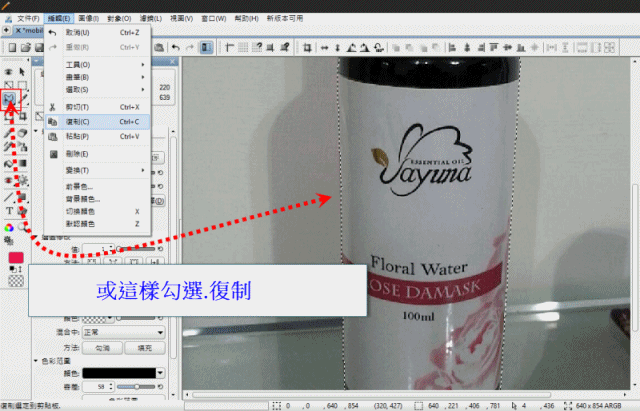This screenshot has height=411, width=640.
Task: Select the line drawing tool
Action: click(x=9, y=198)
